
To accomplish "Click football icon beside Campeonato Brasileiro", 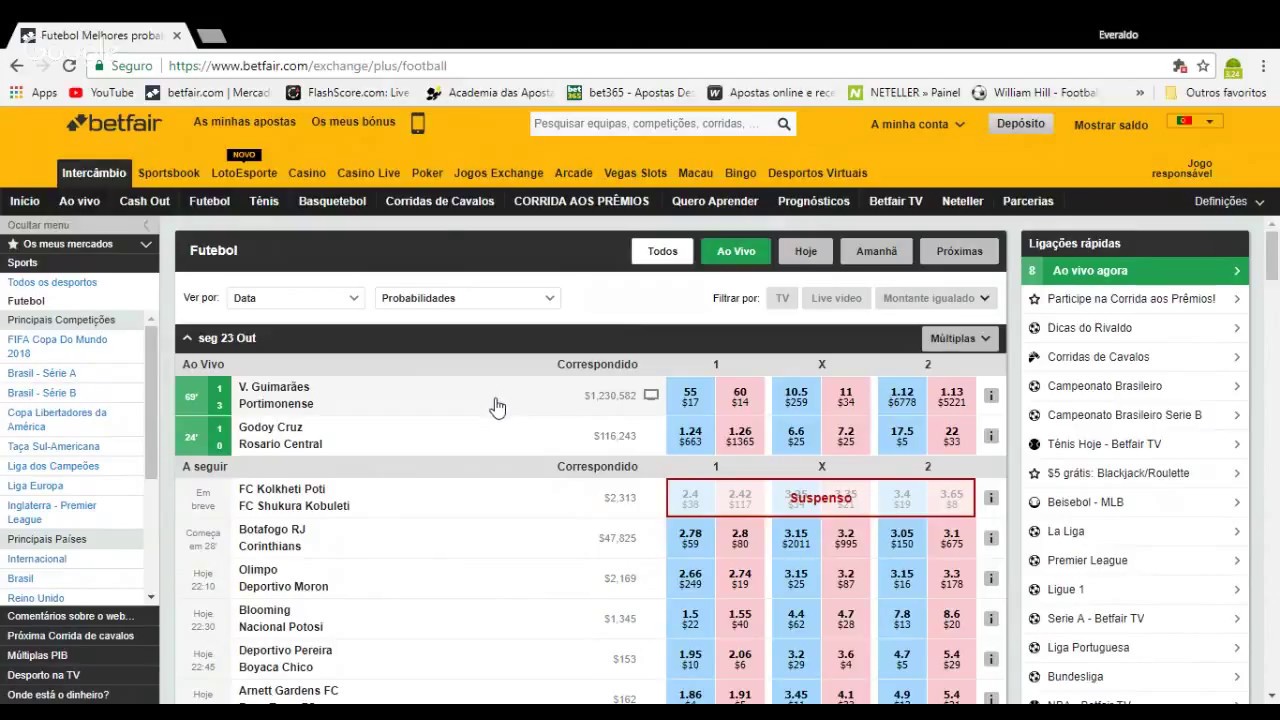I will pos(1034,386).
